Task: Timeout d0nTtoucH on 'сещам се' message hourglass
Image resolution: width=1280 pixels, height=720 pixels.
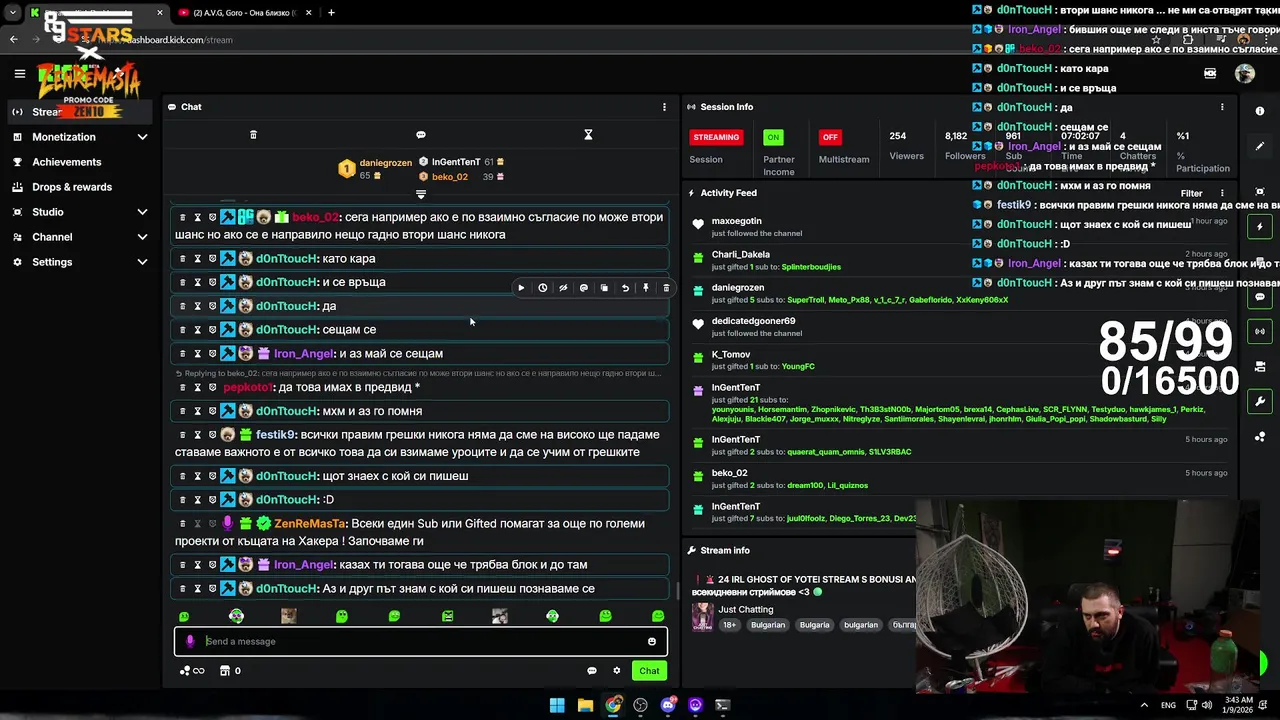Action: (197, 329)
